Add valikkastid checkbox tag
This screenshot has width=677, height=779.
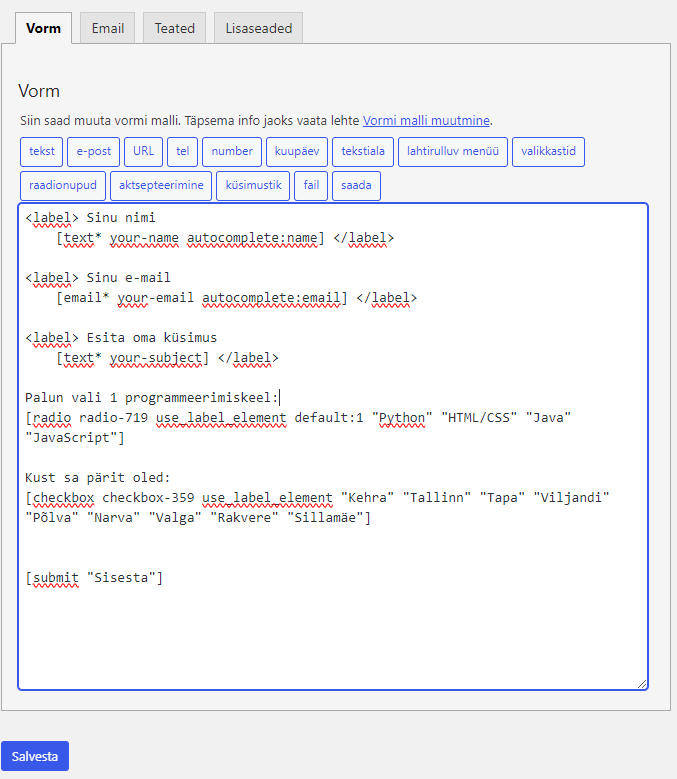pos(548,152)
